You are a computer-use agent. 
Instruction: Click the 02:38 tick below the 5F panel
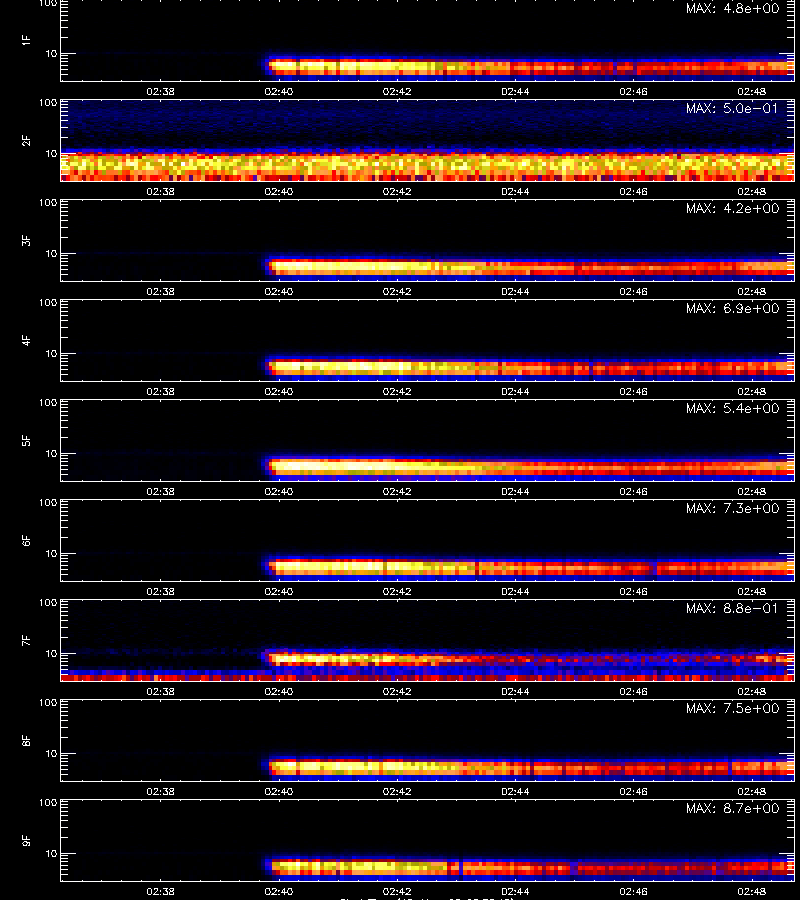click(x=161, y=491)
